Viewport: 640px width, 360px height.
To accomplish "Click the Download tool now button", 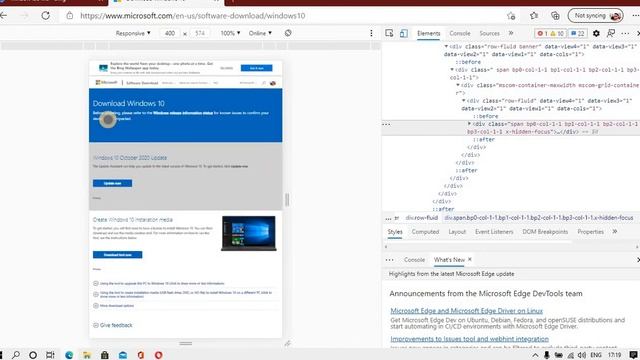I will [118, 255].
